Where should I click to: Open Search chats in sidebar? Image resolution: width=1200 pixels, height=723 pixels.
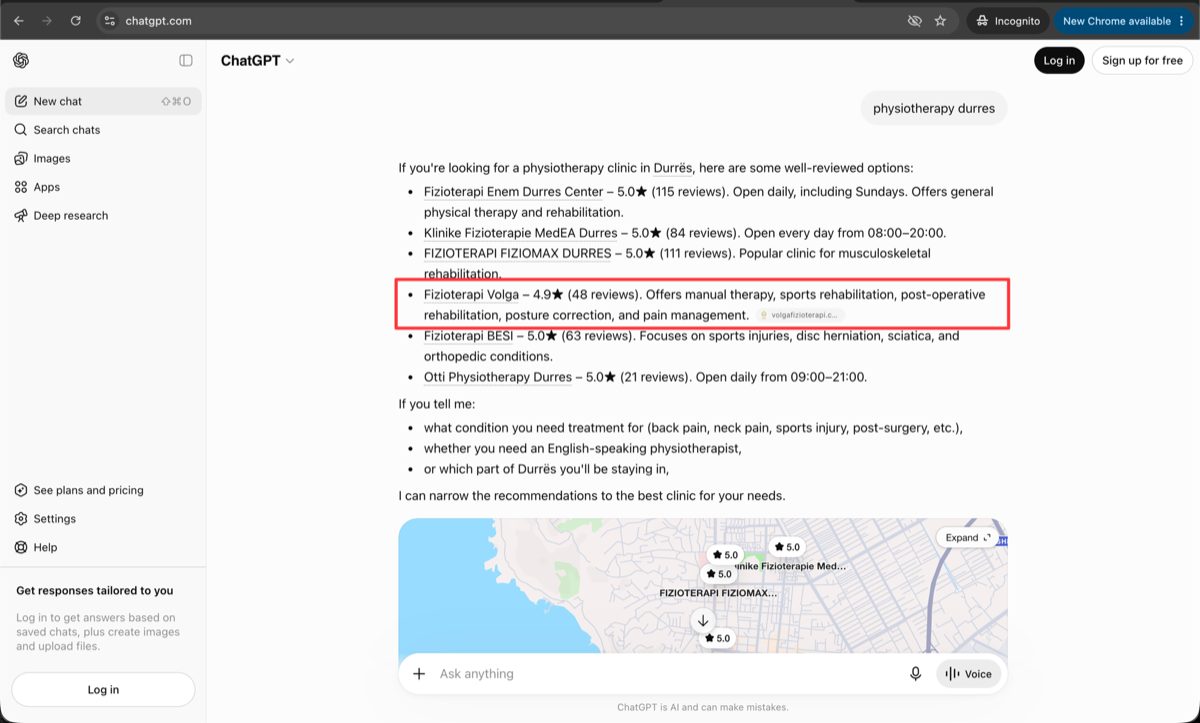coord(103,130)
